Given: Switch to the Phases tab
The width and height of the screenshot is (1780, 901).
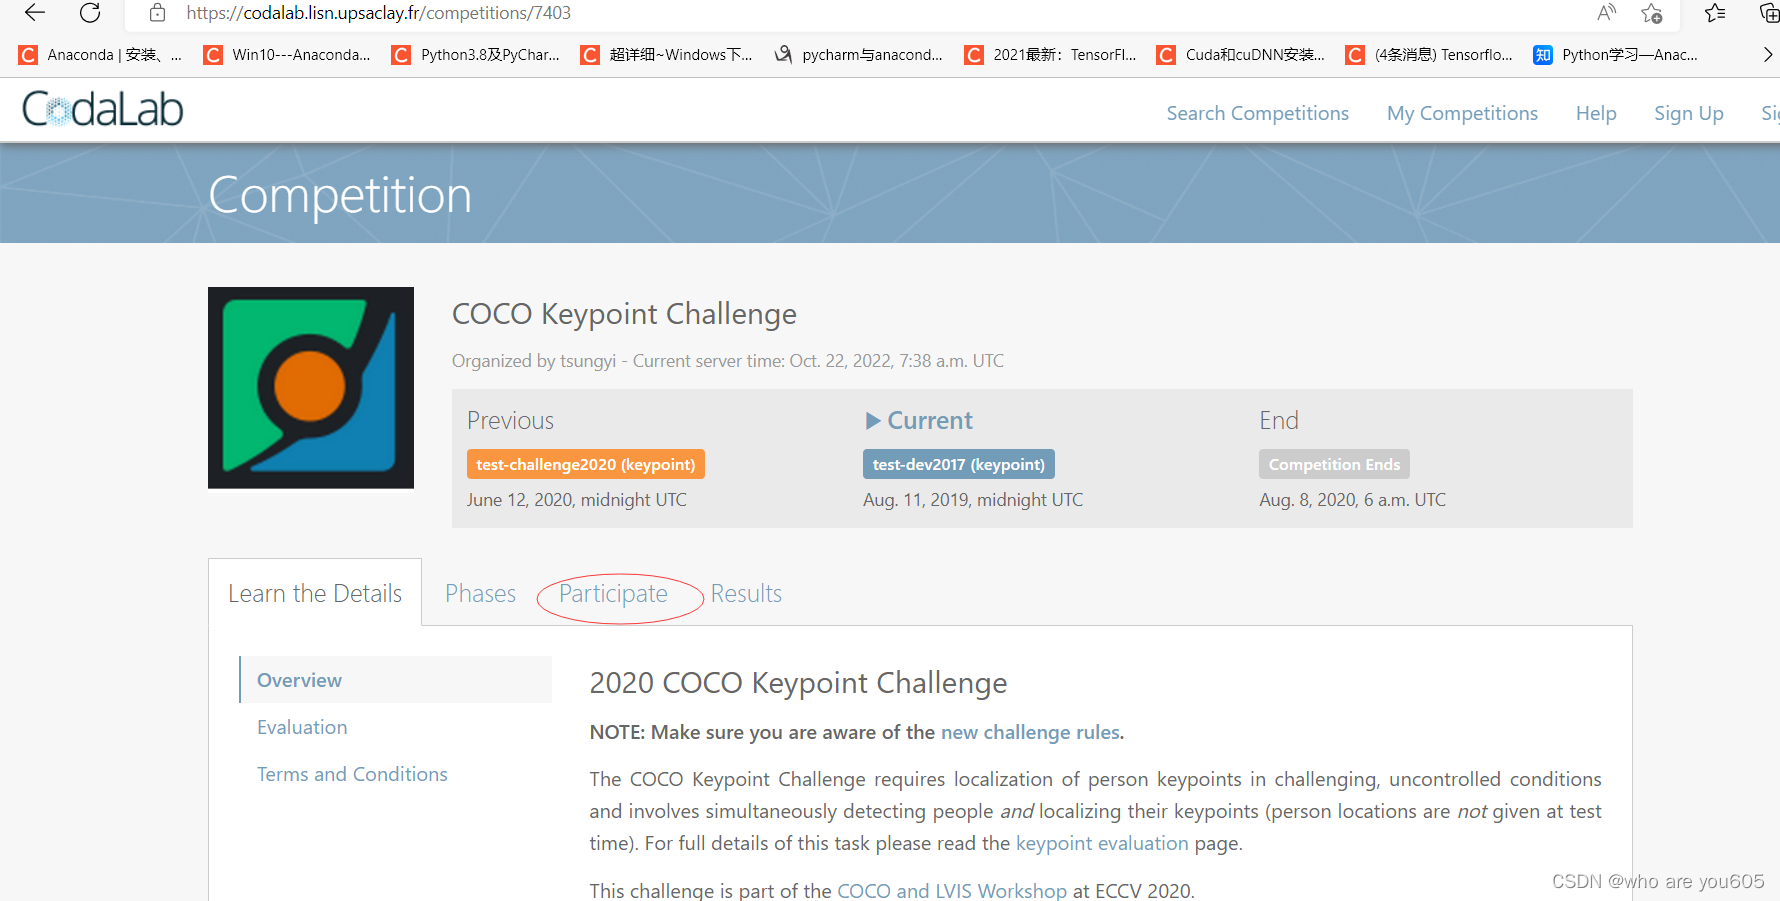Looking at the screenshot, I should (480, 594).
